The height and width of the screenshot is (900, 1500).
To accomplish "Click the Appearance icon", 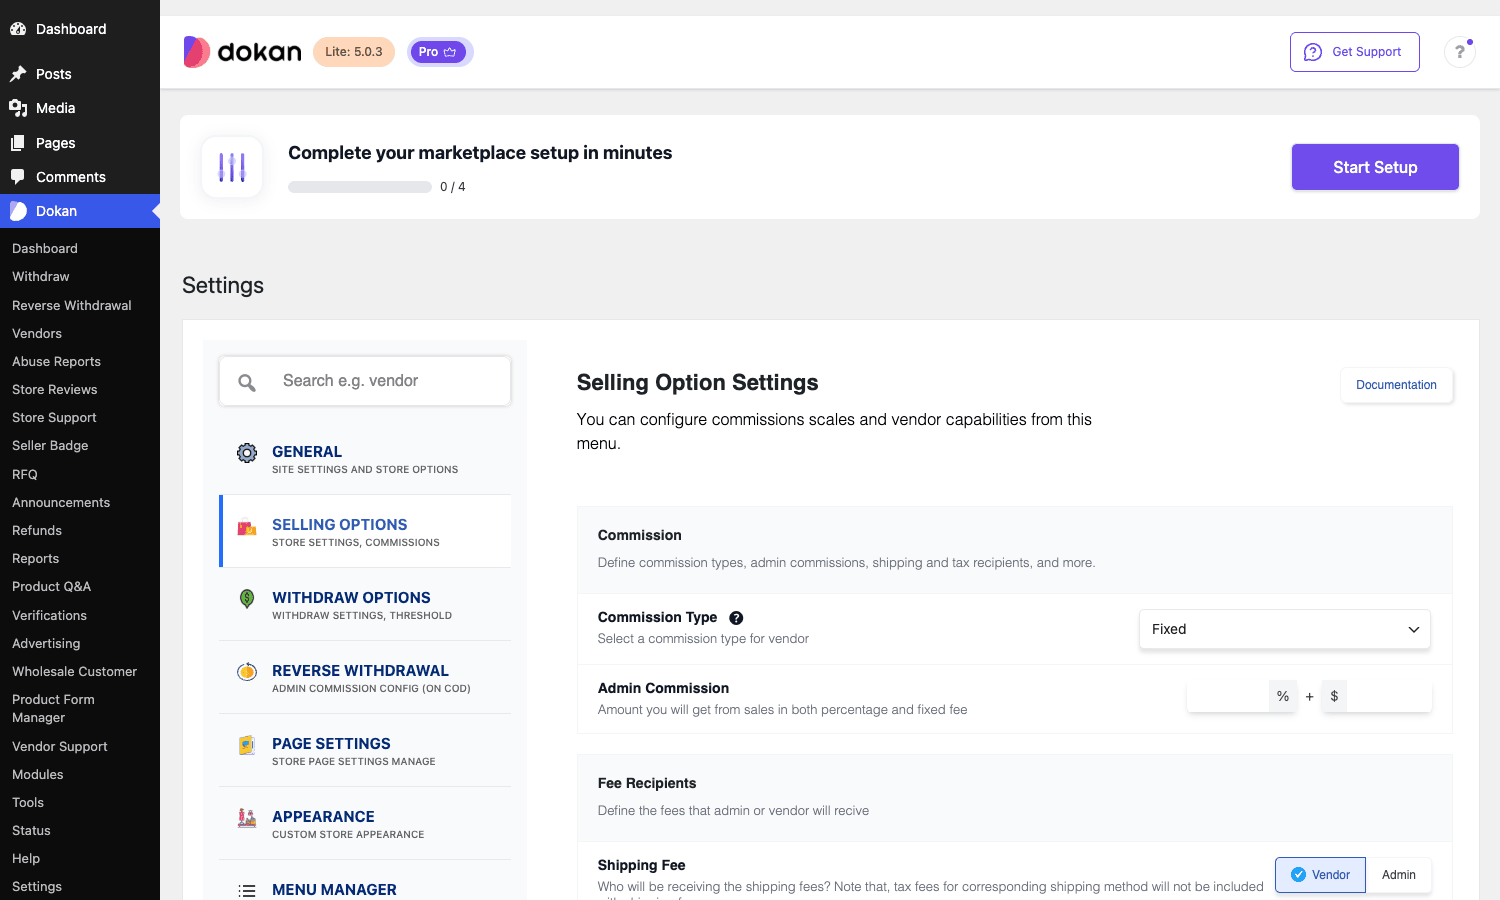I will point(247,818).
